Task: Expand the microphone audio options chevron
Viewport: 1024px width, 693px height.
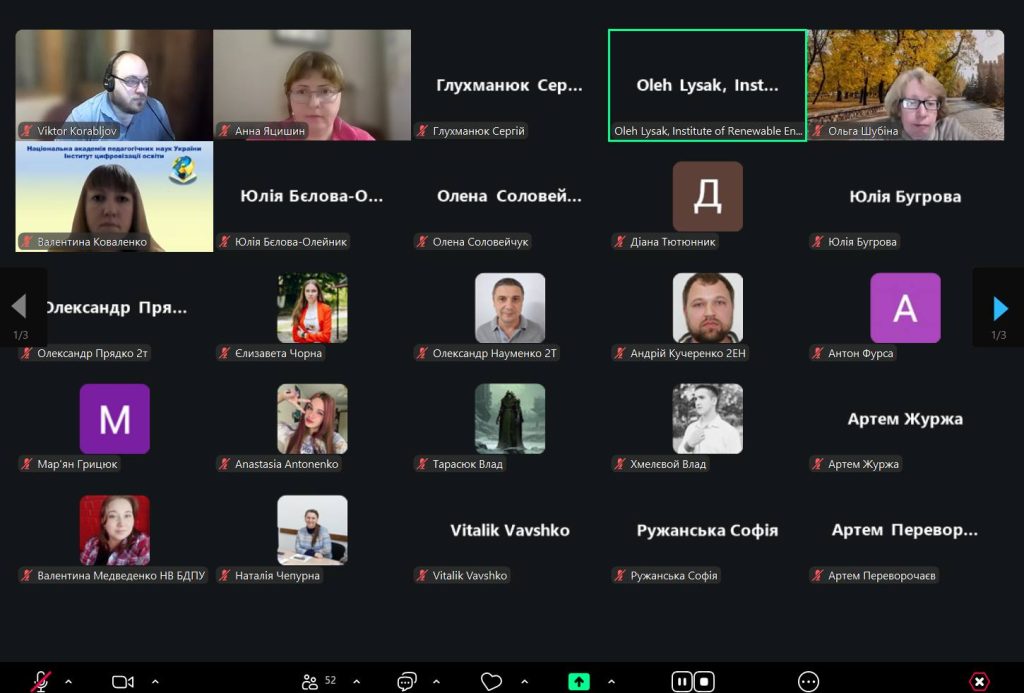Action: coord(68,681)
